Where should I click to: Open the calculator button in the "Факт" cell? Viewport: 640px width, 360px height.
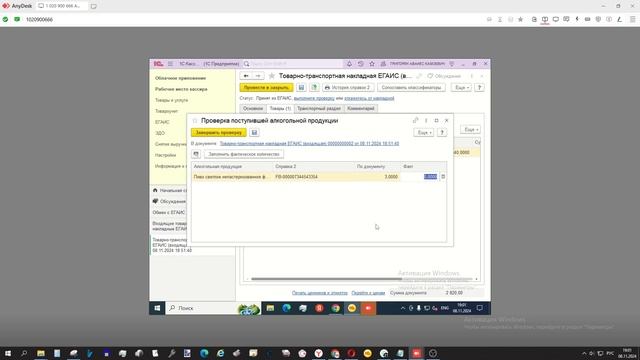coord(443,177)
